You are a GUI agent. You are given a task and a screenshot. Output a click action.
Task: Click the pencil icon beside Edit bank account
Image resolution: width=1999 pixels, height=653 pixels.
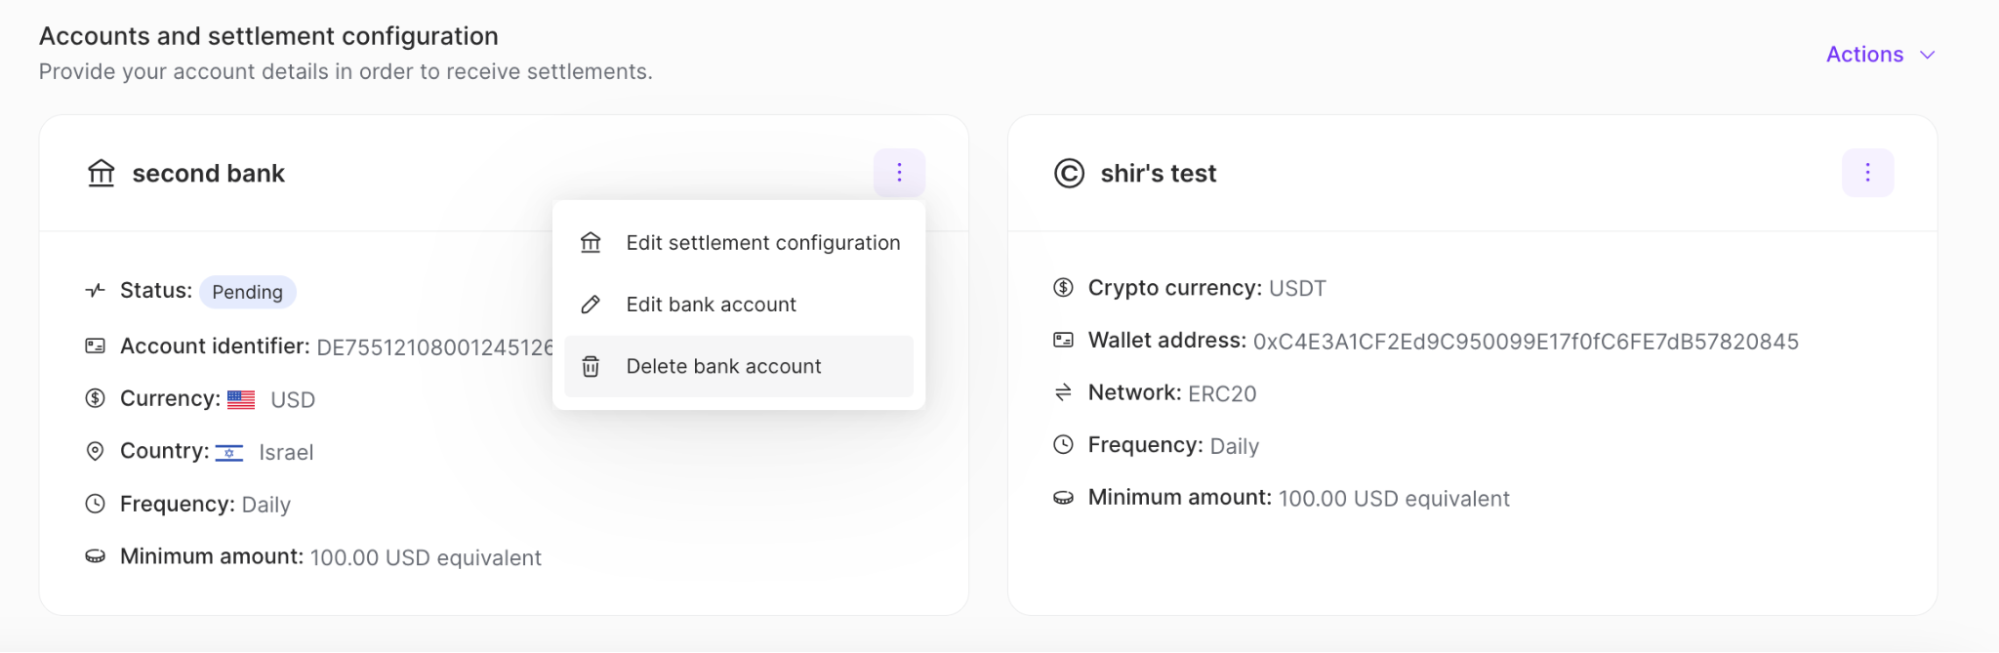pos(591,303)
